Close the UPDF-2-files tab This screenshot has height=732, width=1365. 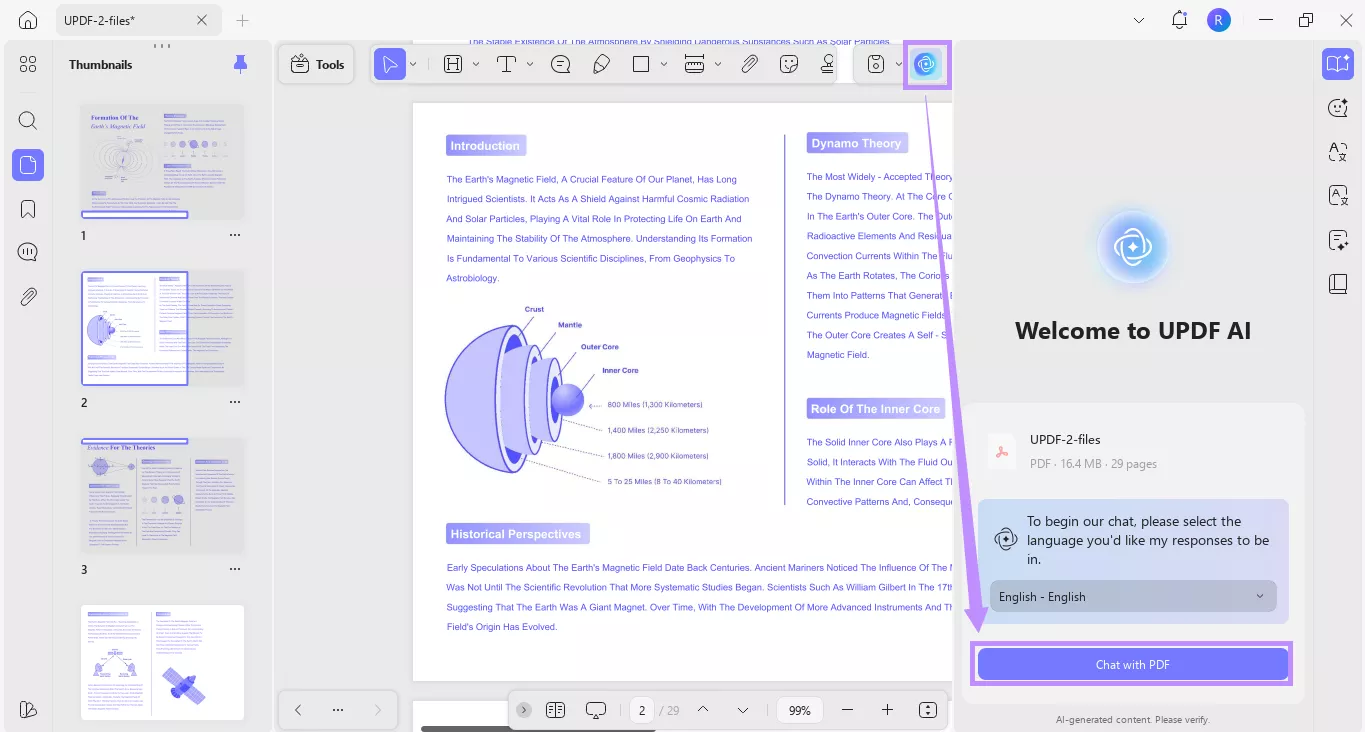[x=202, y=20]
